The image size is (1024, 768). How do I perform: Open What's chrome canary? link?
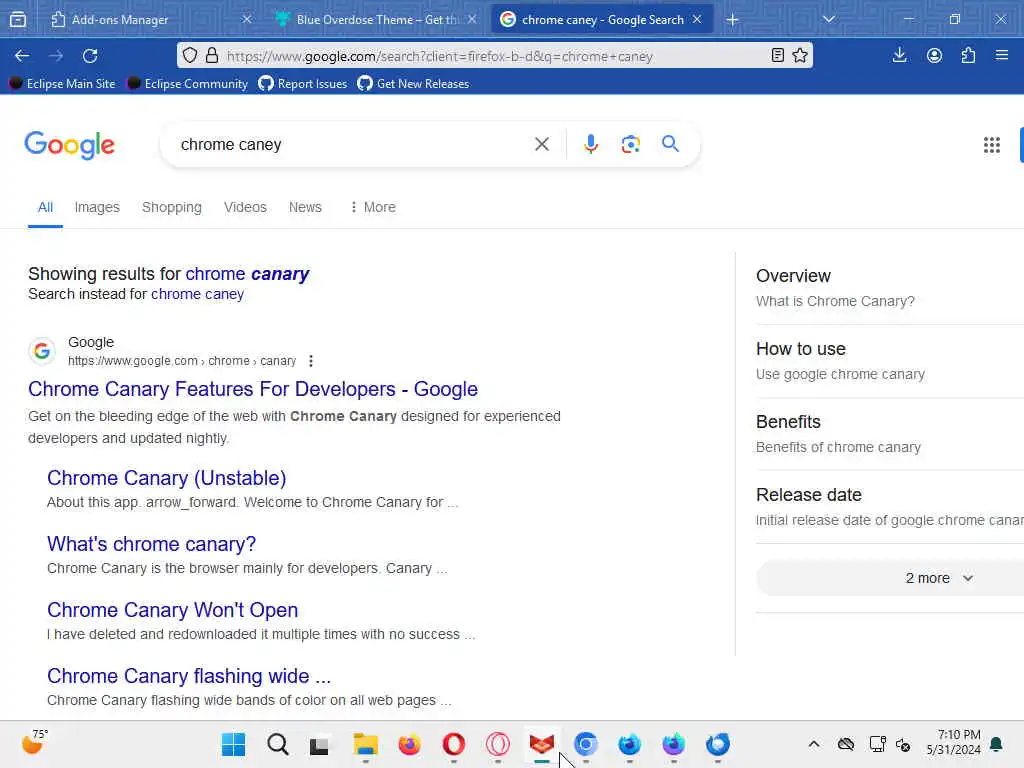[x=152, y=544]
